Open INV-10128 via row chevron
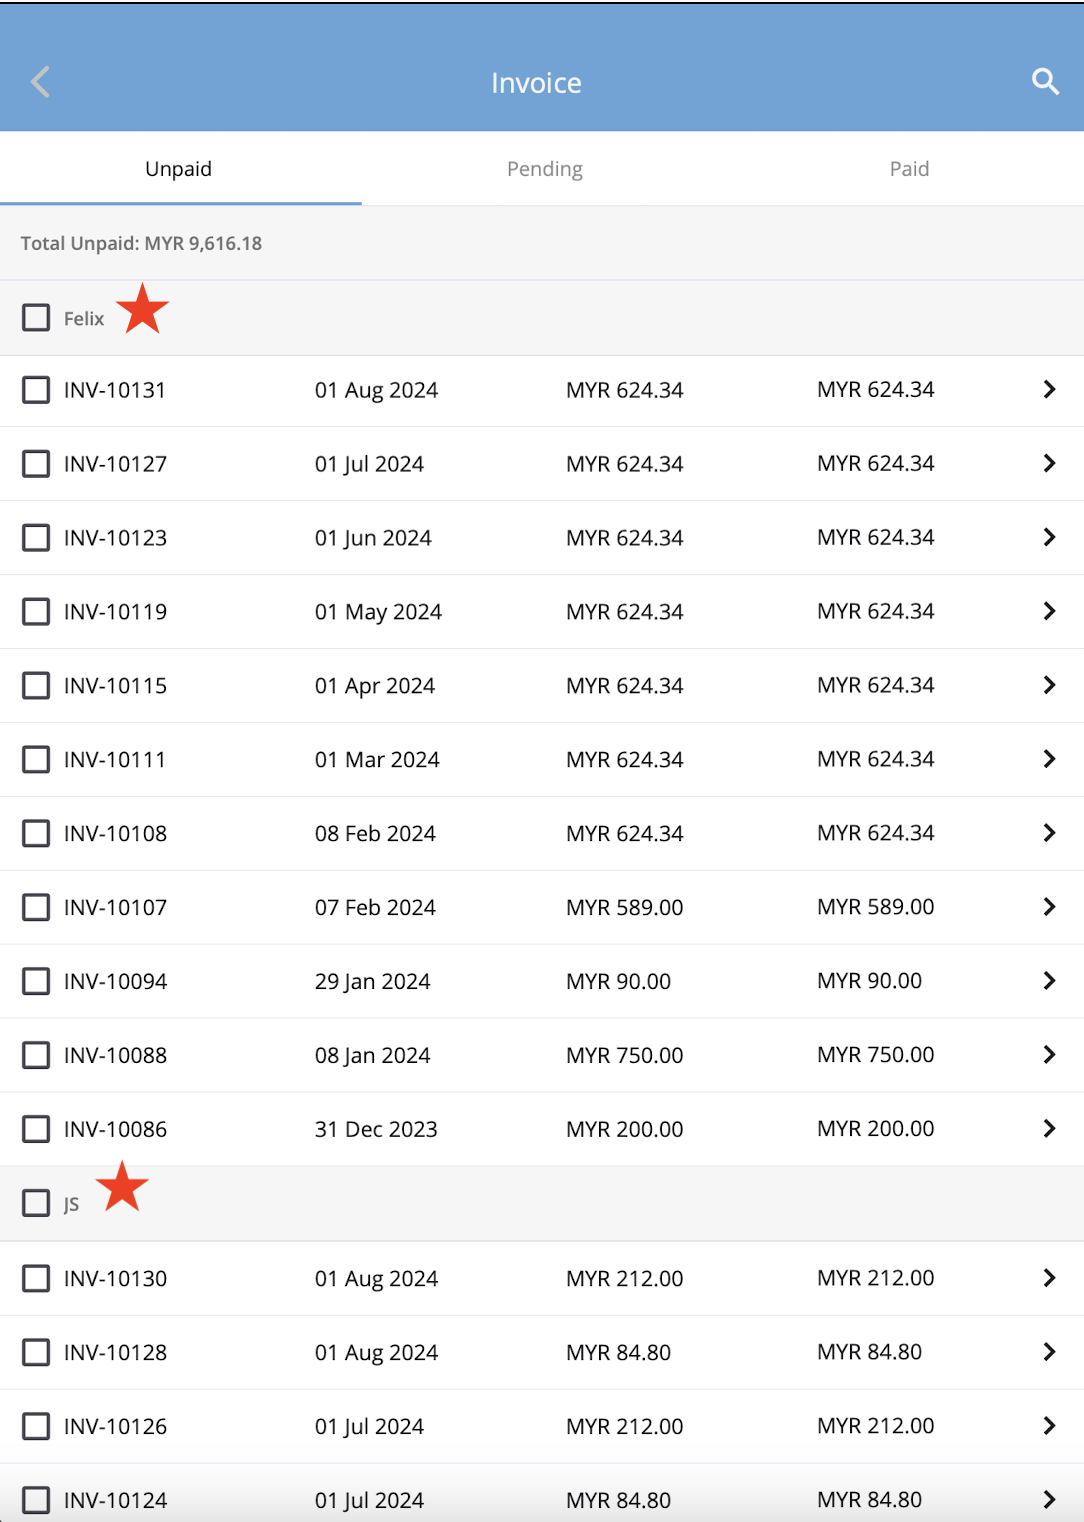 point(1049,1352)
